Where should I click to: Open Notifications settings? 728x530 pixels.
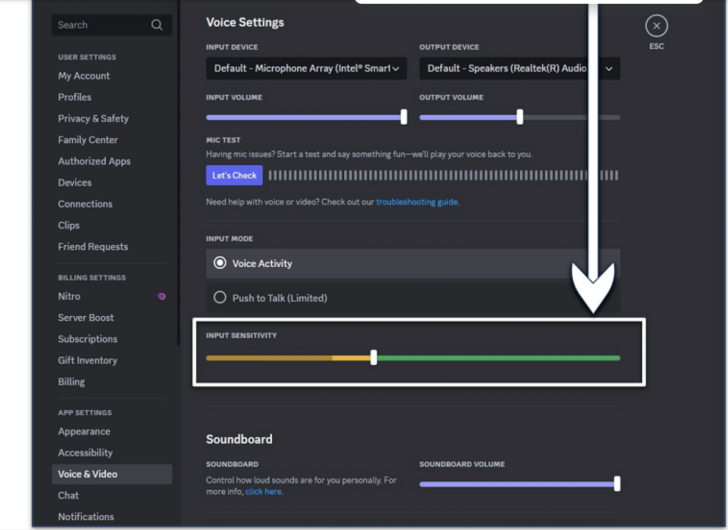pyautogui.click(x=86, y=517)
